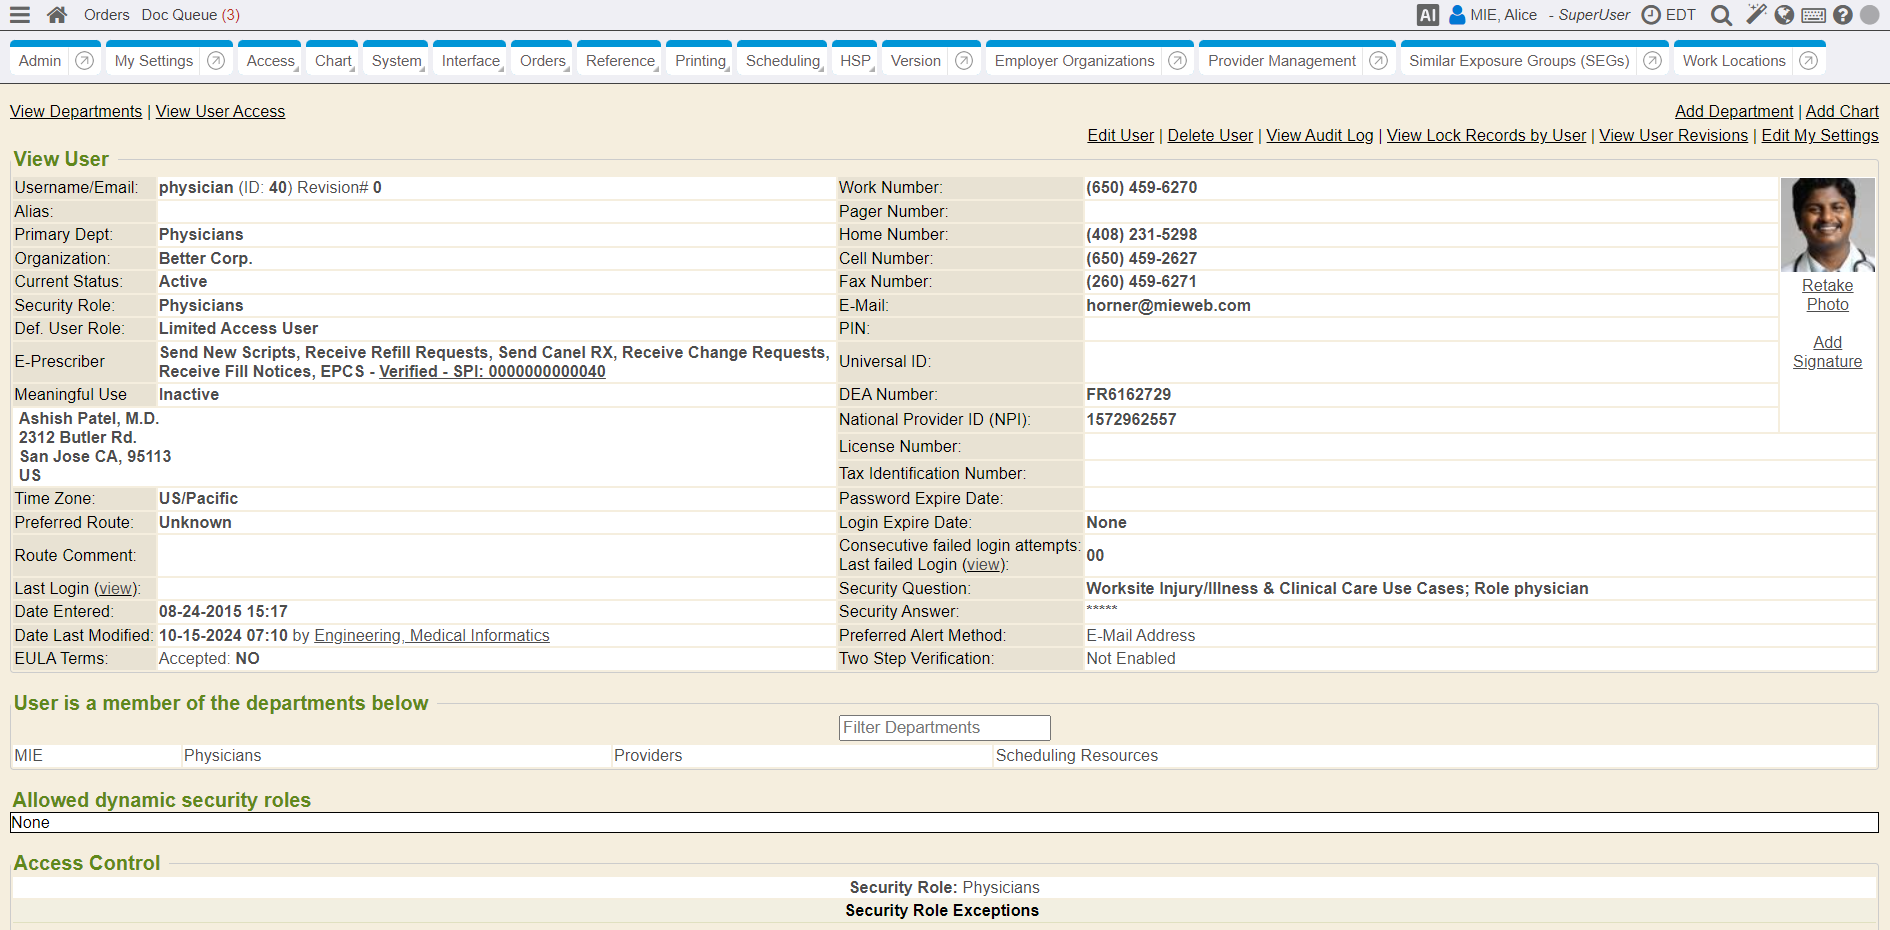Click the Filter Departments input field
This screenshot has width=1890, height=930.
pyautogui.click(x=944, y=728)
